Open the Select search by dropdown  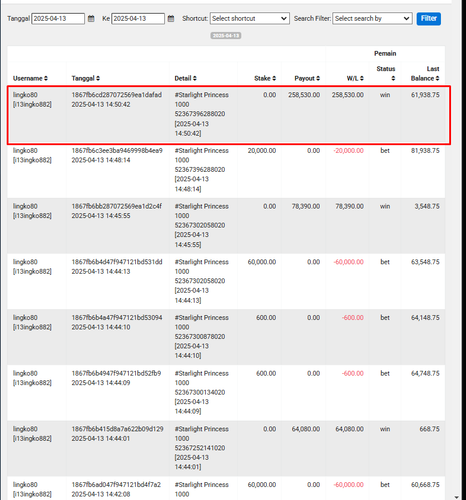(x=372, y=18)
